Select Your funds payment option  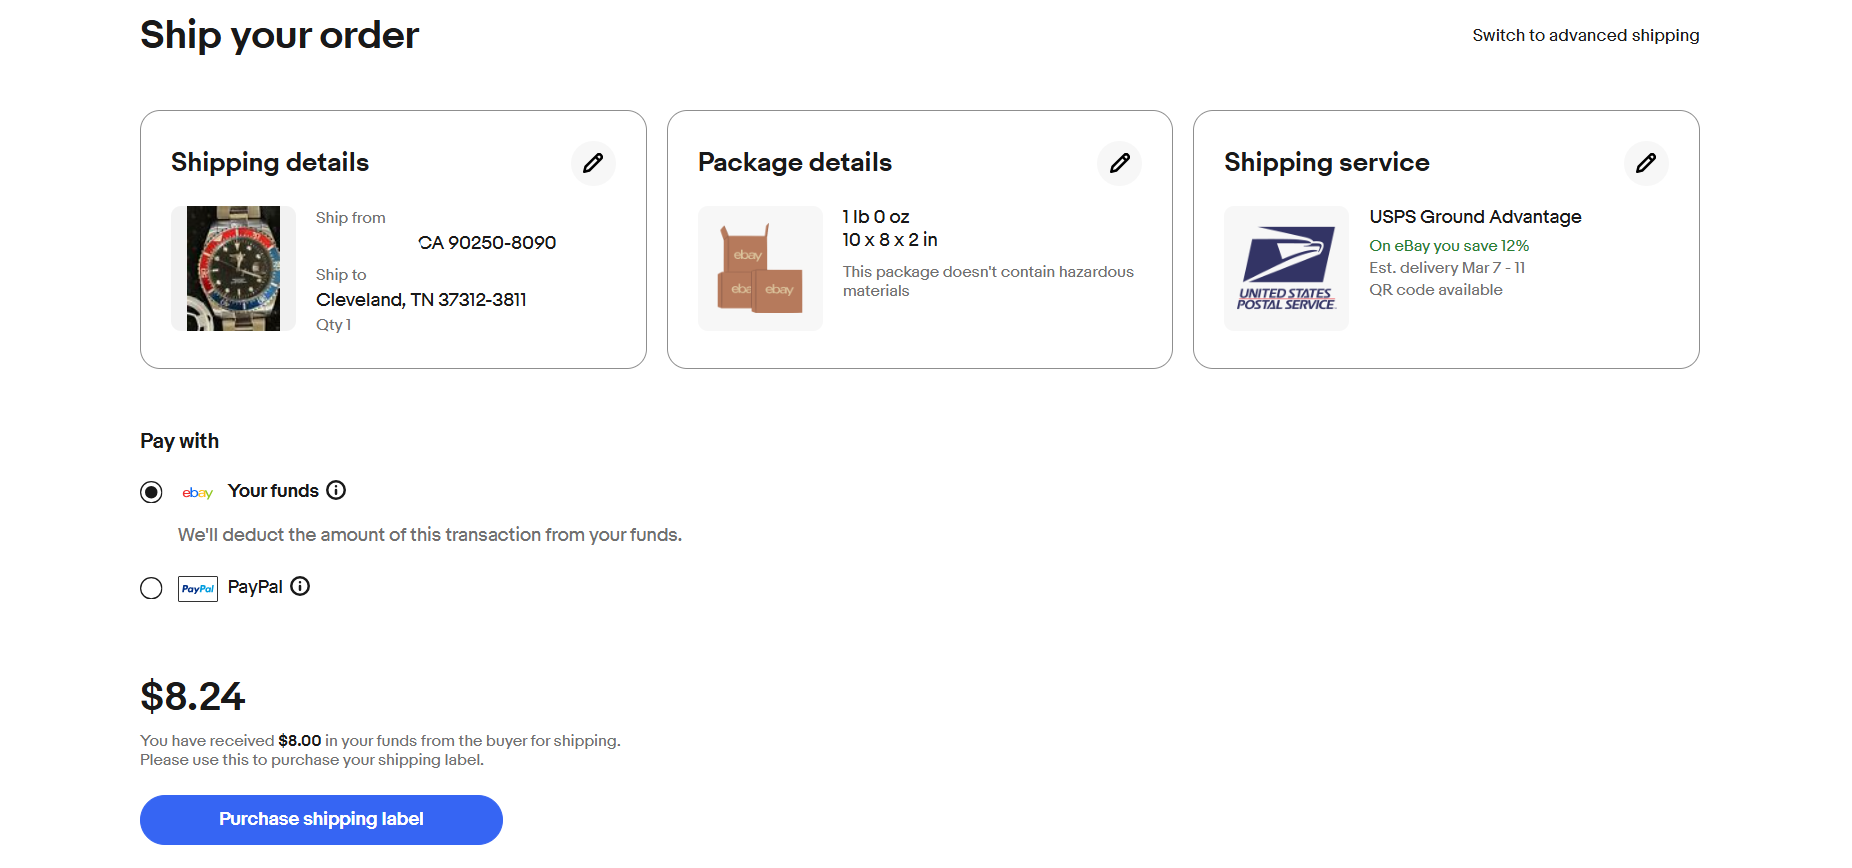pyautogui.click(x=151, y=492)
